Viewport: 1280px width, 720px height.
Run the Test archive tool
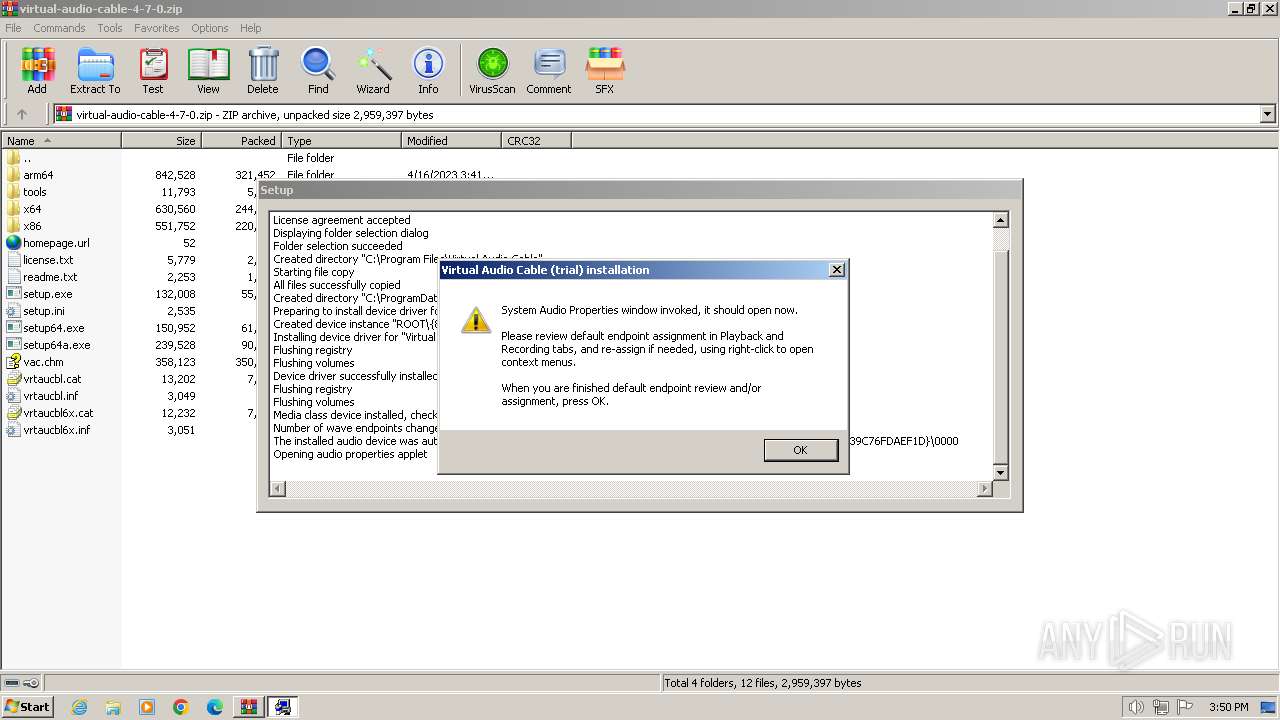(x=153, y=71)
